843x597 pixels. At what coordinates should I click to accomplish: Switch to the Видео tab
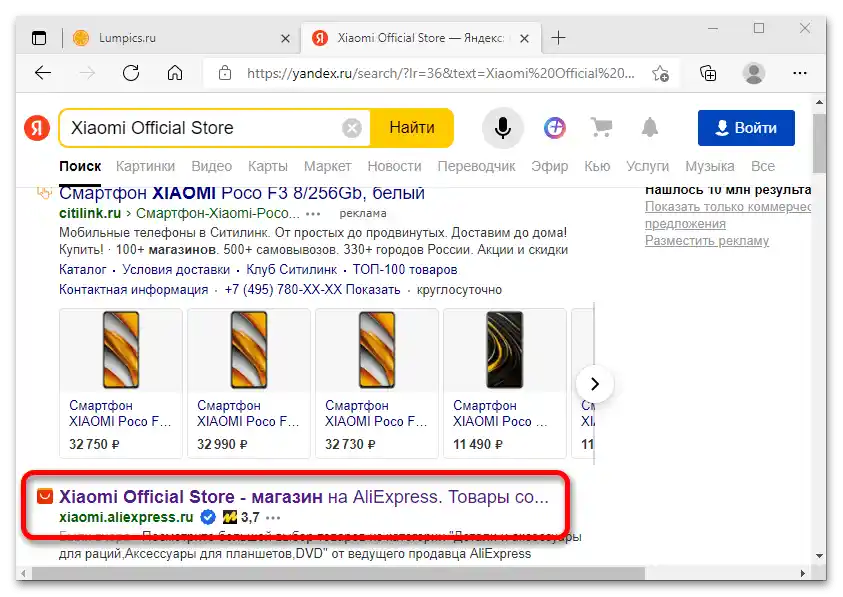[x=211, y=167]
